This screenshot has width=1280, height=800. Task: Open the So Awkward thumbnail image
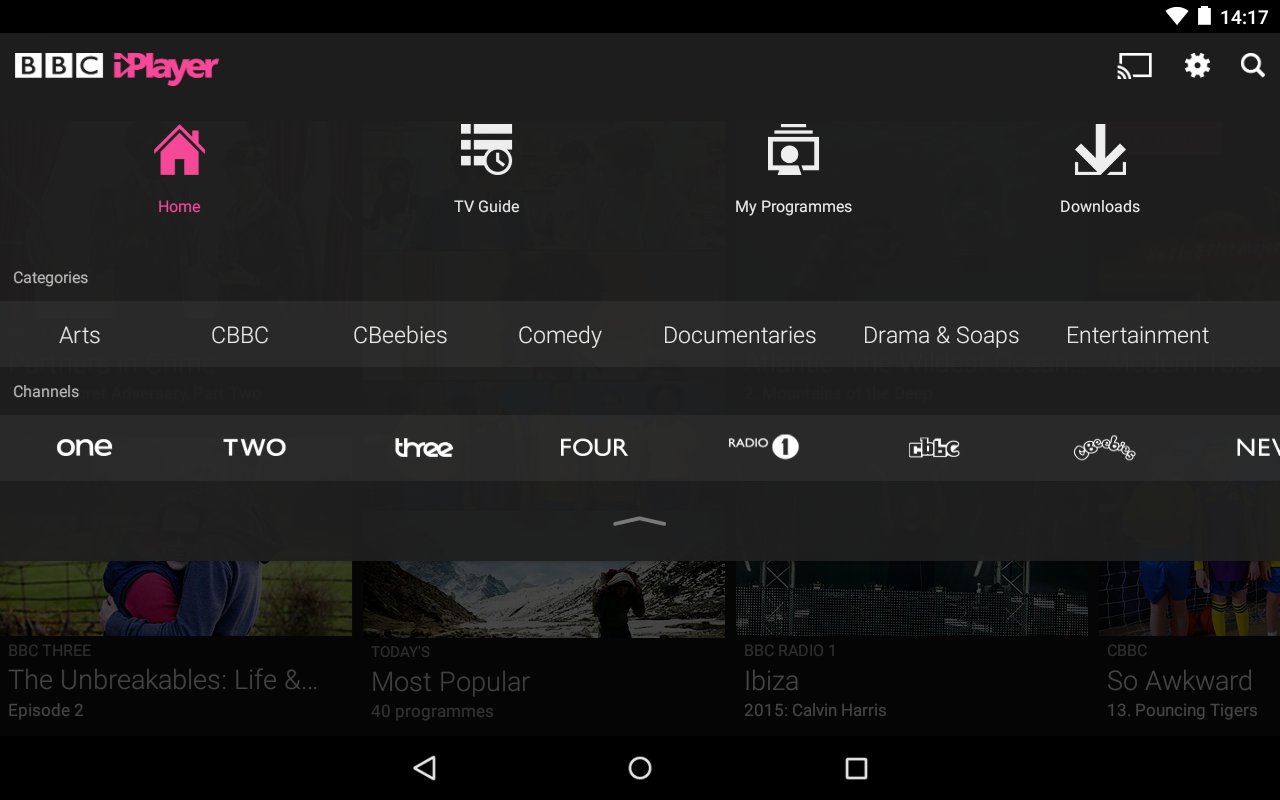click(1189, 598)
